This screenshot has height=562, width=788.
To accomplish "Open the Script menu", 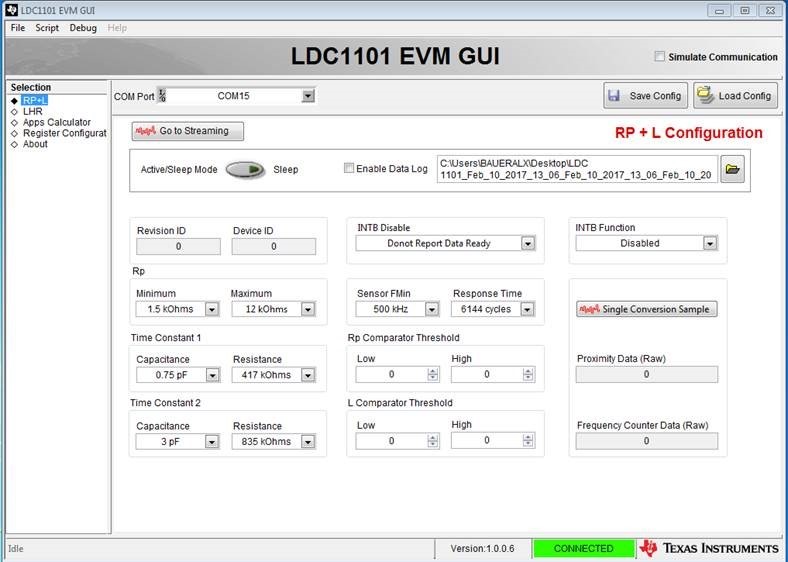I will pyautogui.click(x=47, y=28).
